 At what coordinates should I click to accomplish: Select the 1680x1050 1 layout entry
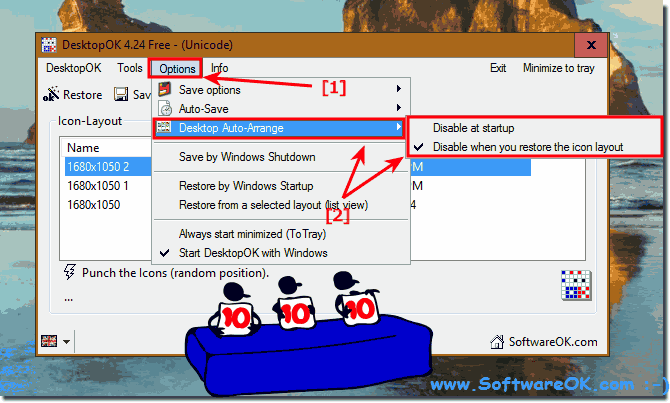click(97, 186)
